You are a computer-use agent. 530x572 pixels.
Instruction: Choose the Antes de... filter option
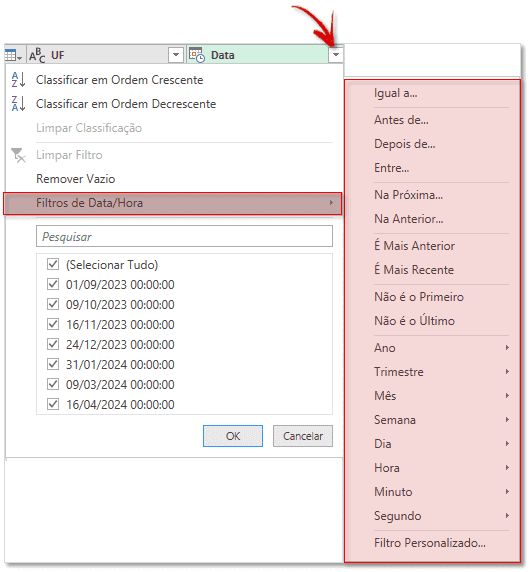[x=401, y=120]
